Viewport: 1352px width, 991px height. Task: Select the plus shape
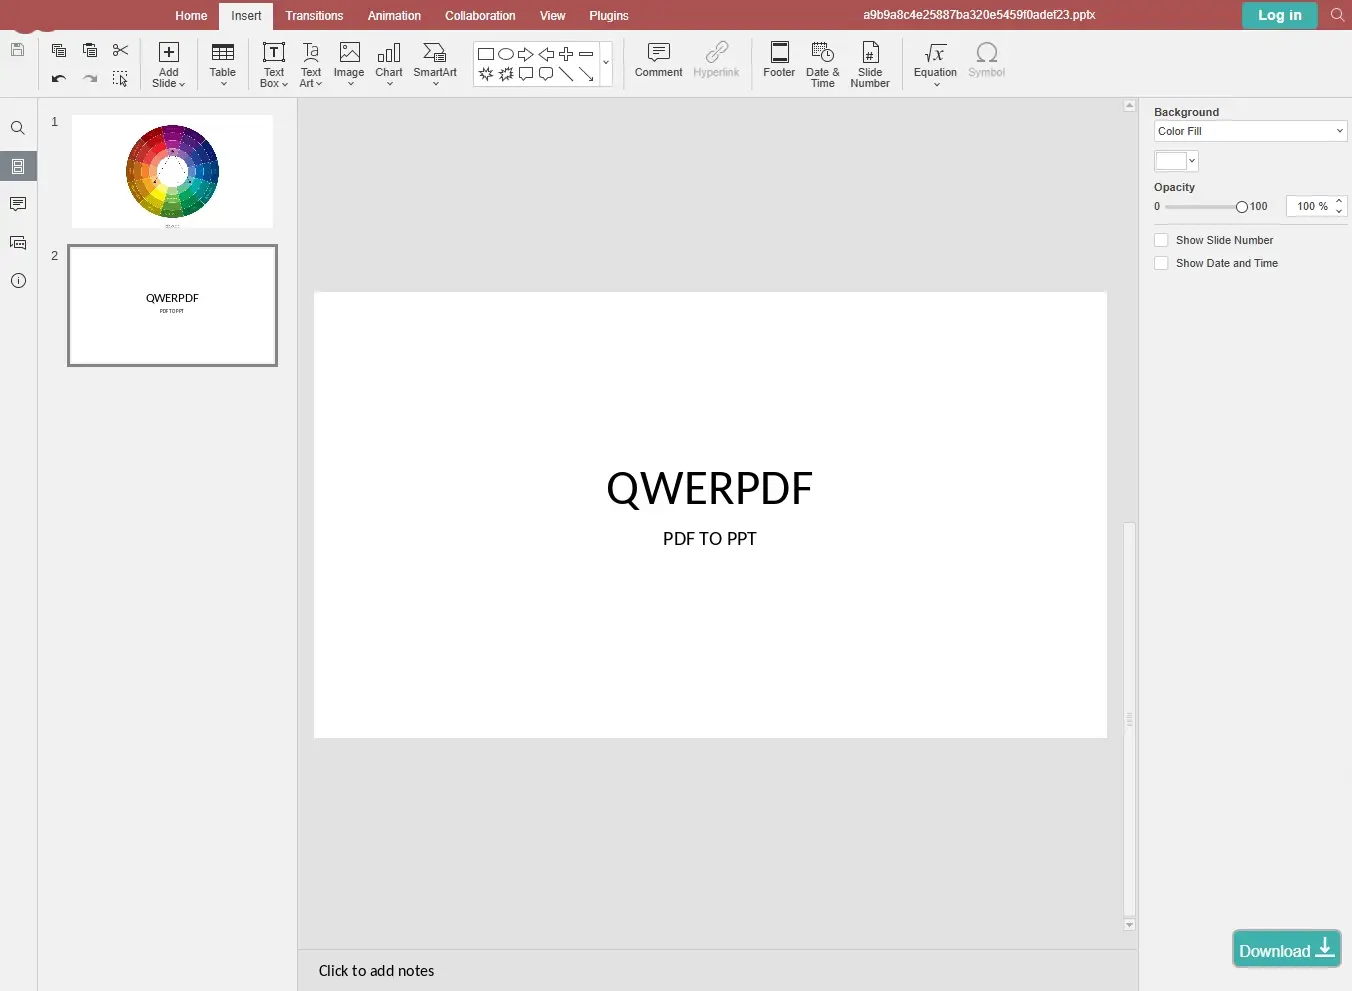566,54
